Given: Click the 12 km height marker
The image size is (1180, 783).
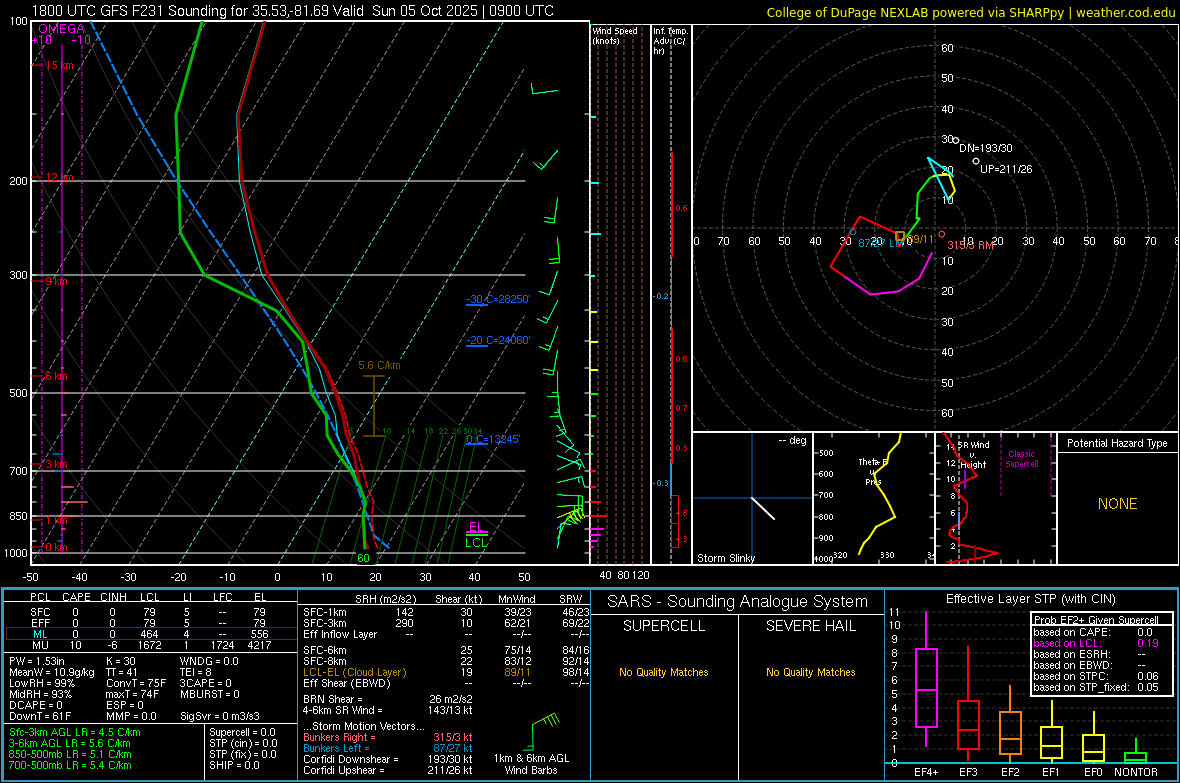Looking at the screenshot, I should [59, 178].
